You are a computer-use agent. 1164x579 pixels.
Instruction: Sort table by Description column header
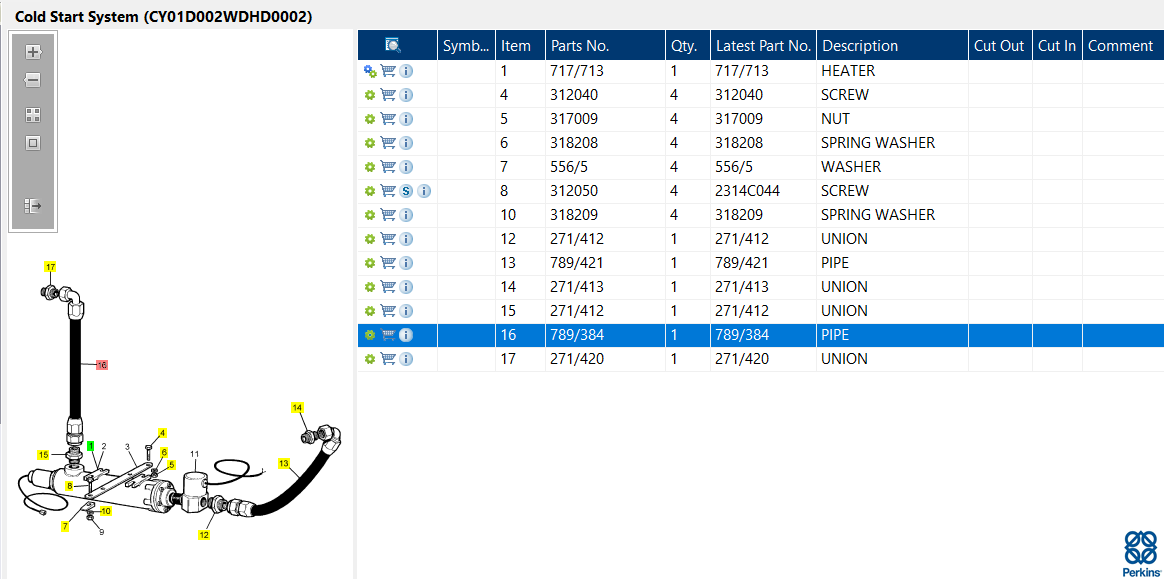click(x=860, y=45)
